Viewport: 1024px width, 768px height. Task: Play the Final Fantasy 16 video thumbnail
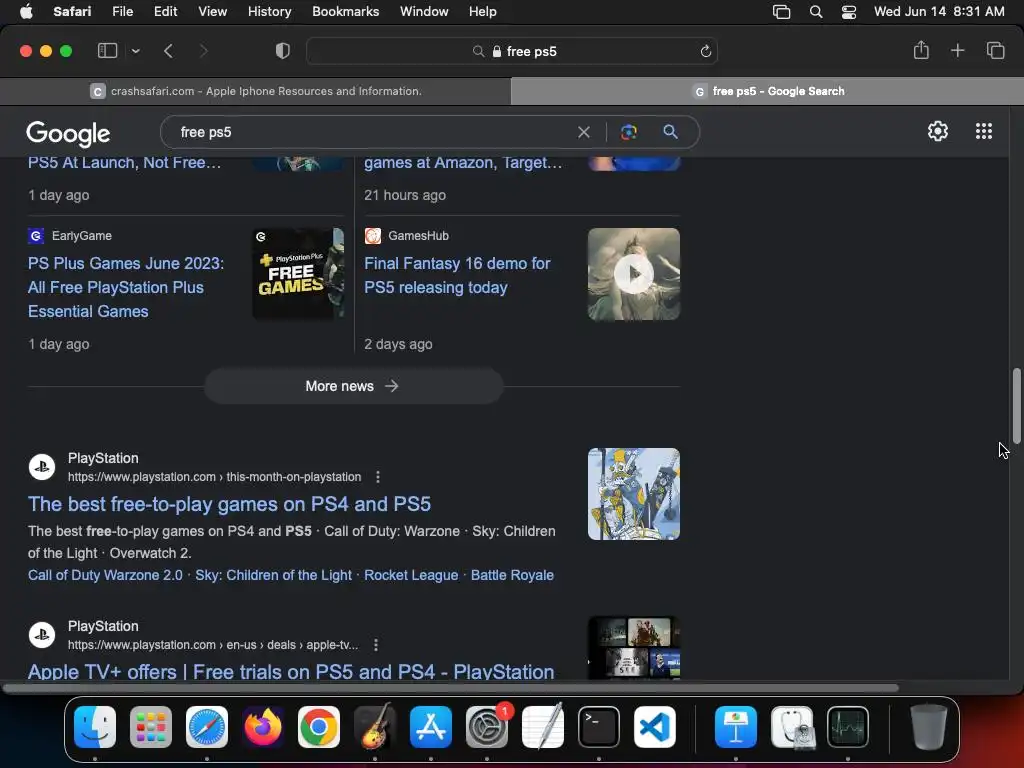click(x=633, y=274)
